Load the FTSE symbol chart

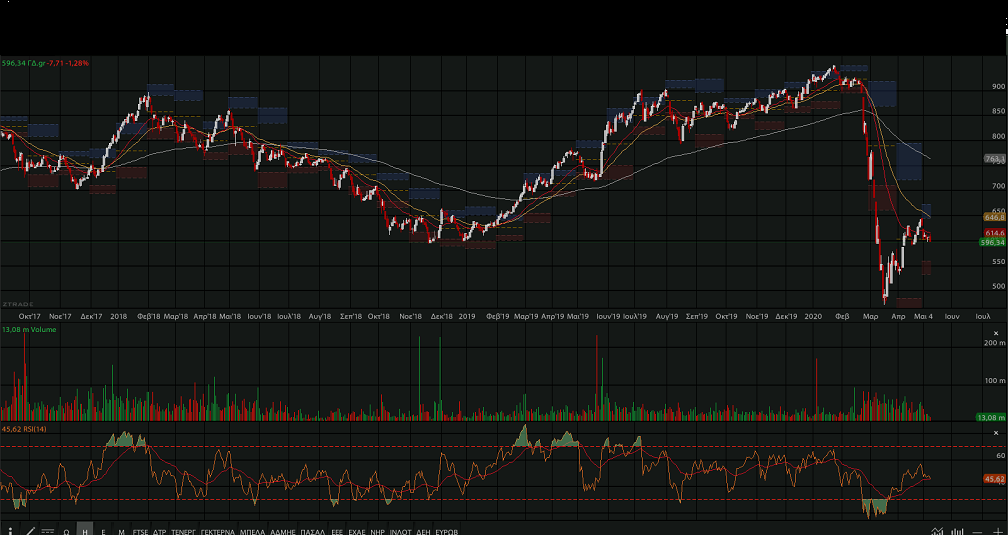[140, 531]
